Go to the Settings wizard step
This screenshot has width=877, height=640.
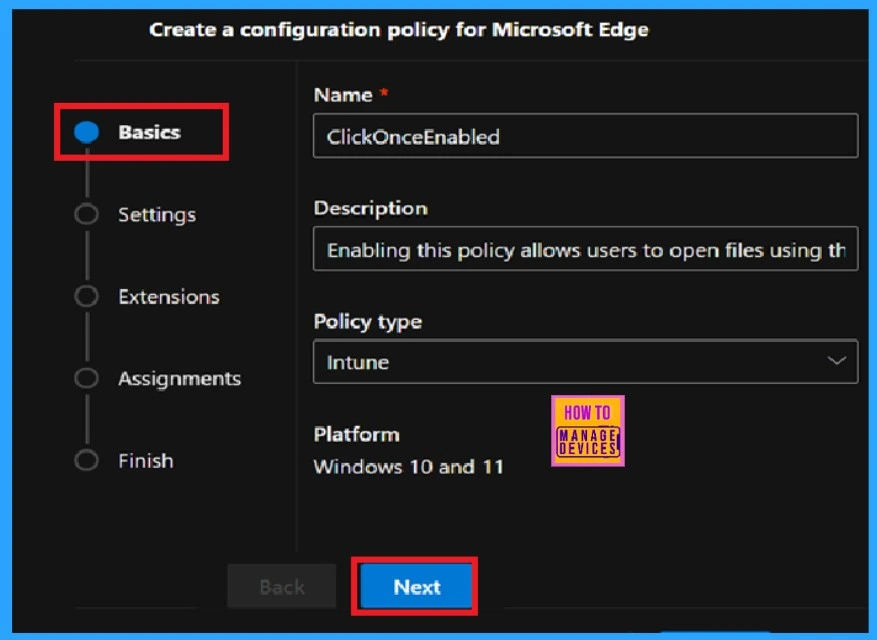pos(157,214)
